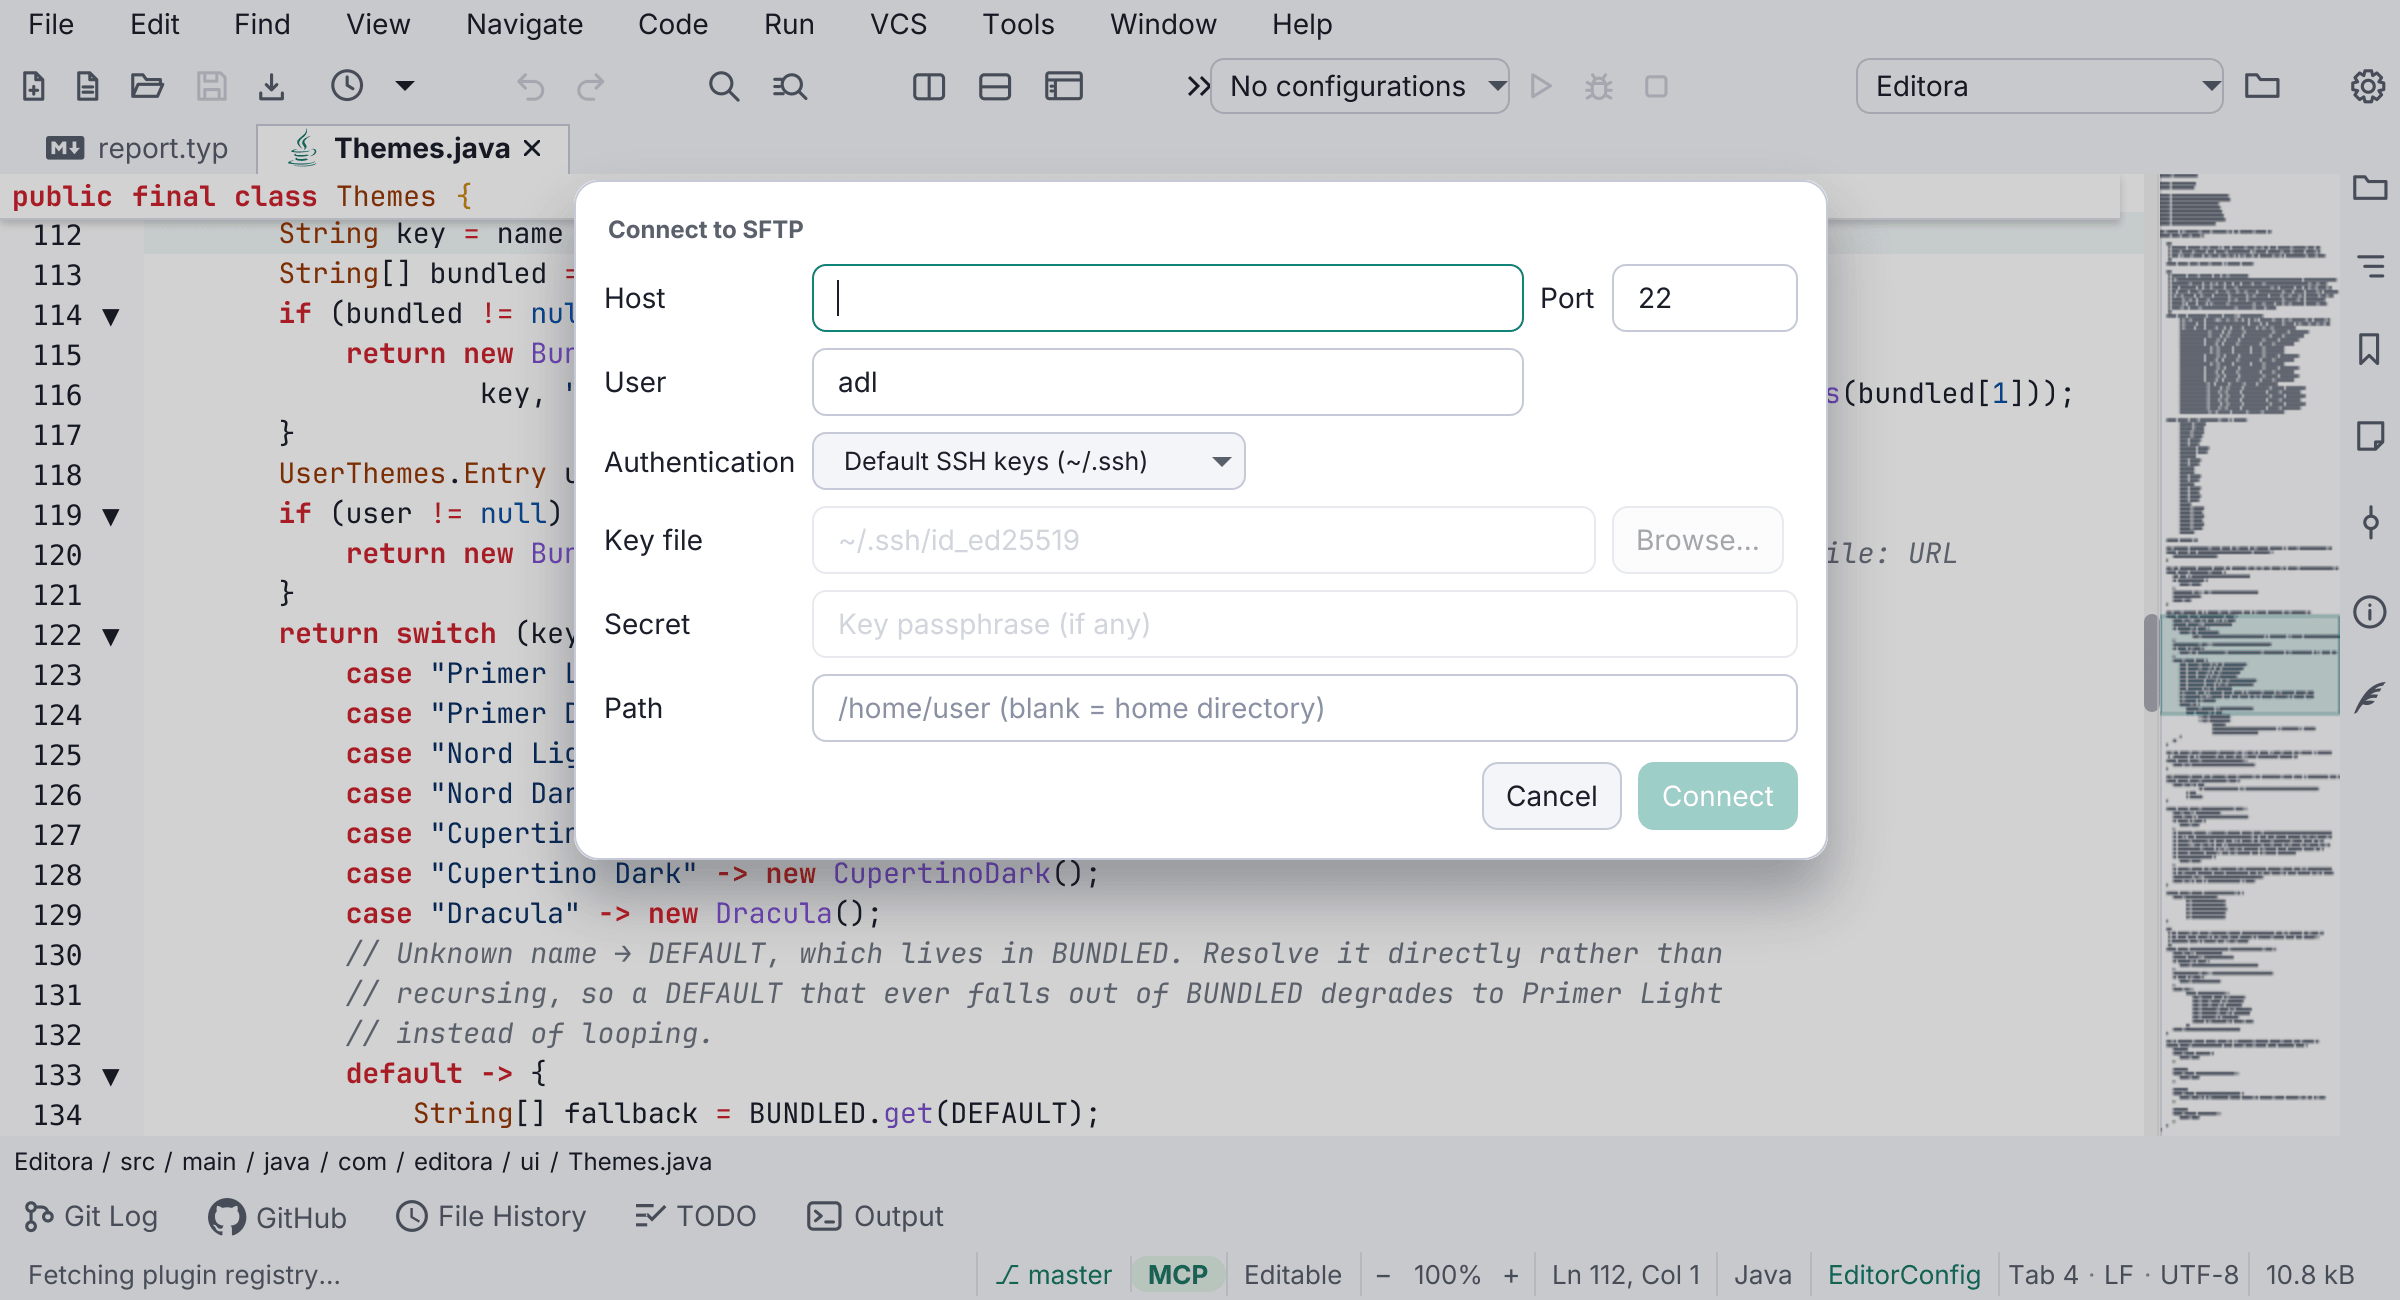
Task: Click the info circle icon in right sidebar
Action: click(2369, 611)
